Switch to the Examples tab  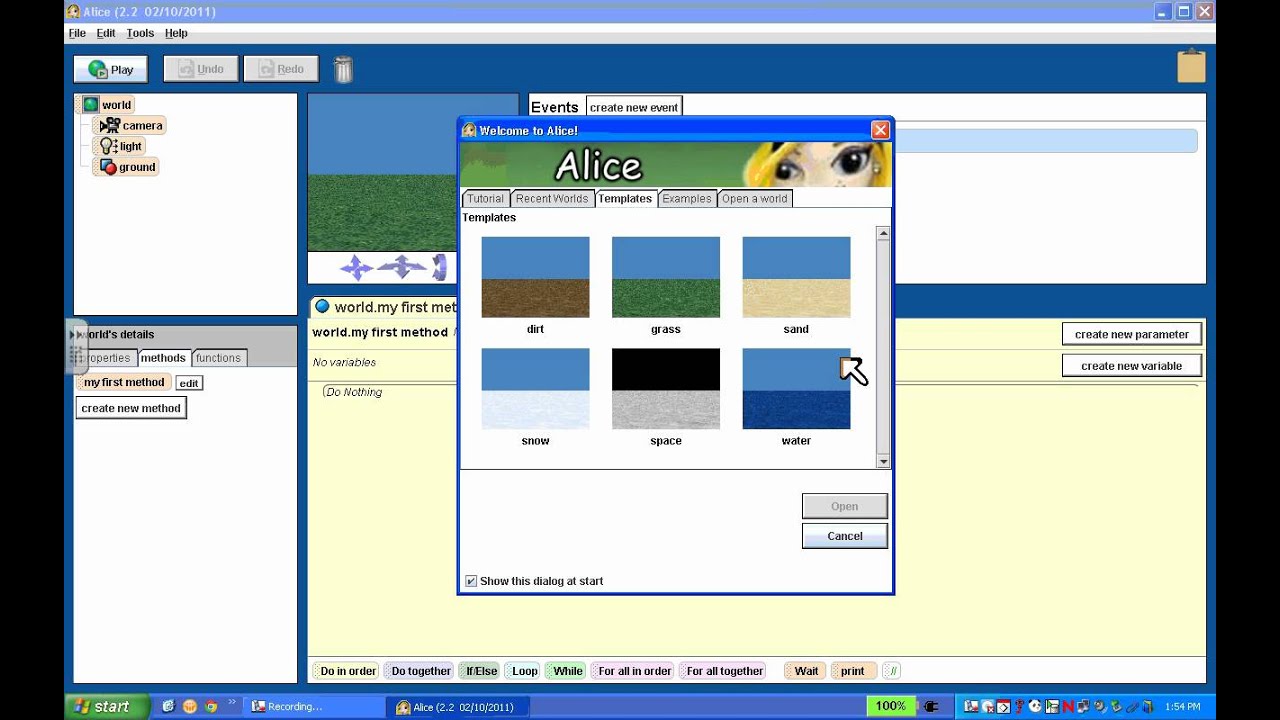687,198
